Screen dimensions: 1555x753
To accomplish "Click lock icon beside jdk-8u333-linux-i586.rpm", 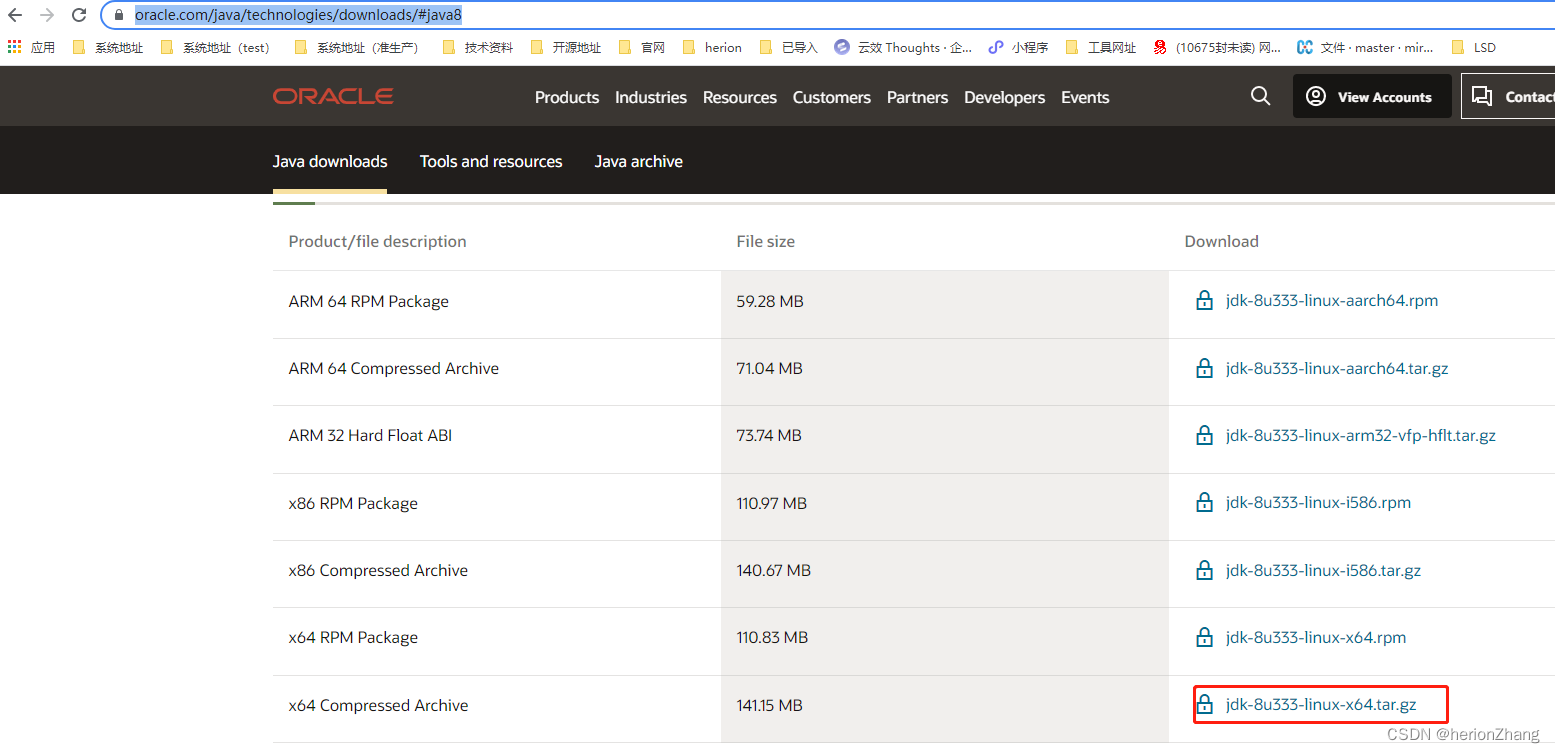I will tap(1205, 503).
